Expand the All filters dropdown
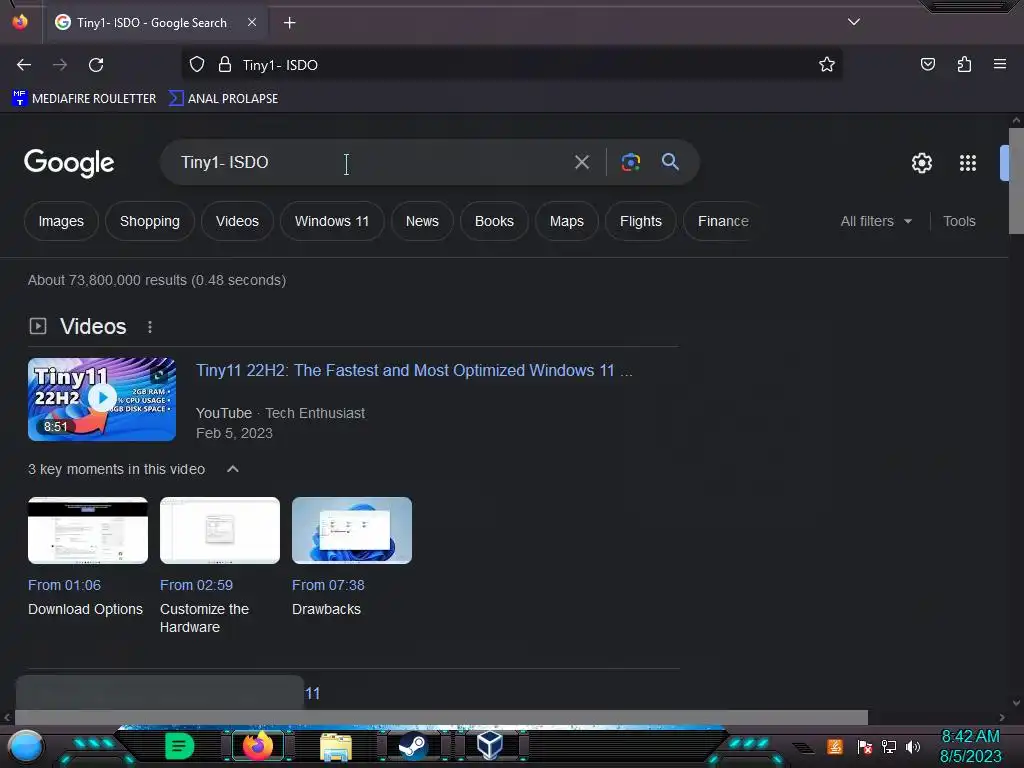Image resolution: width=1024 pixels, height=768 pixels. pyautogui.click(x=876, y=221)
